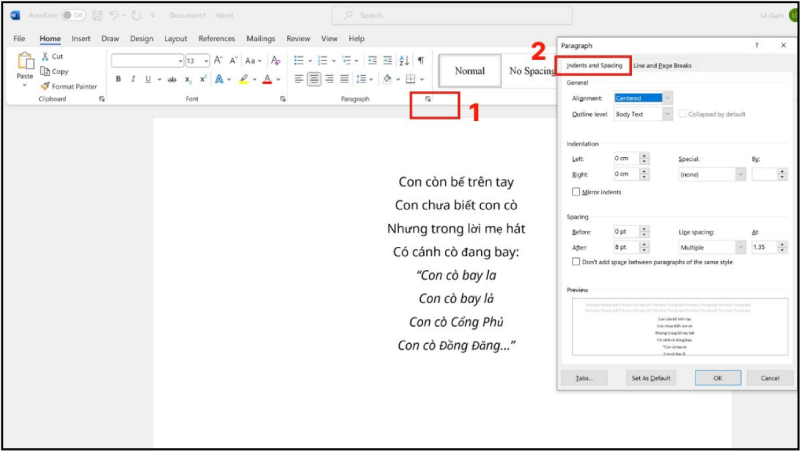Center-align text using ribbon alignment icon
This screenshot has width=800, height=451.
[314, 79]
